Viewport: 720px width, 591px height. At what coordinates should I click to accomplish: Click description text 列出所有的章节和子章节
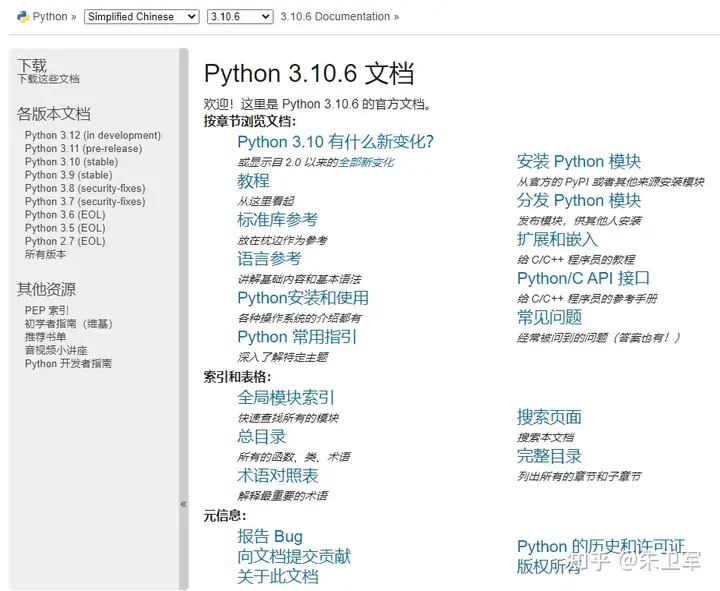coord(579,476)
